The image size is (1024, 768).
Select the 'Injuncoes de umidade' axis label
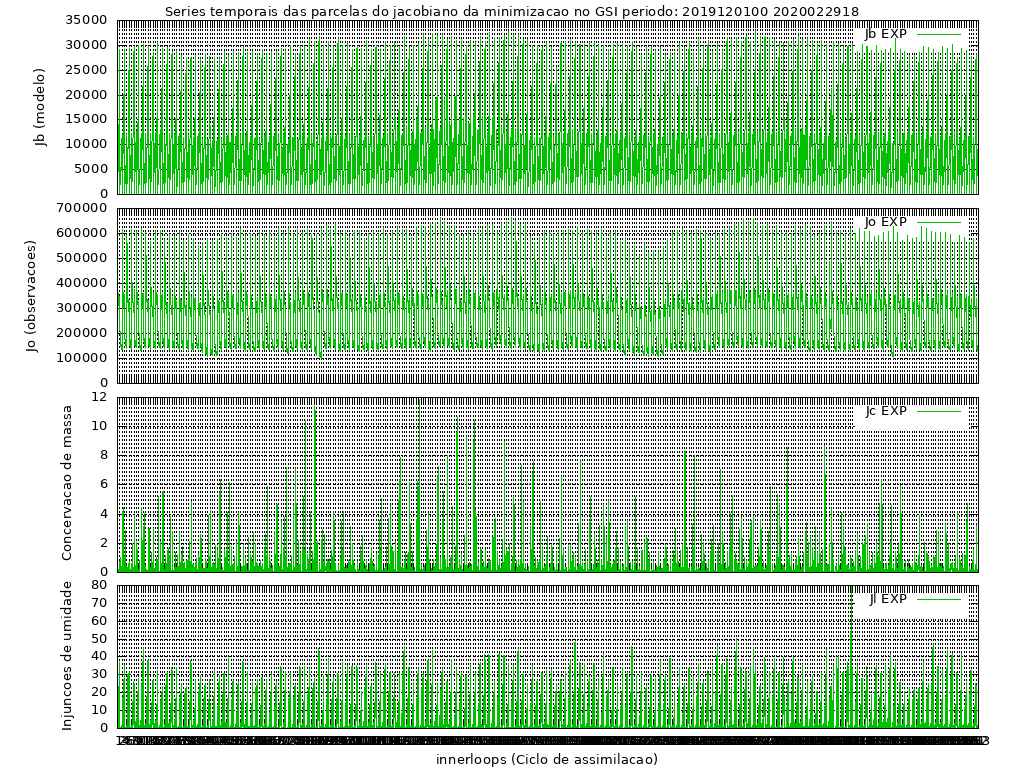click(67, 655)
